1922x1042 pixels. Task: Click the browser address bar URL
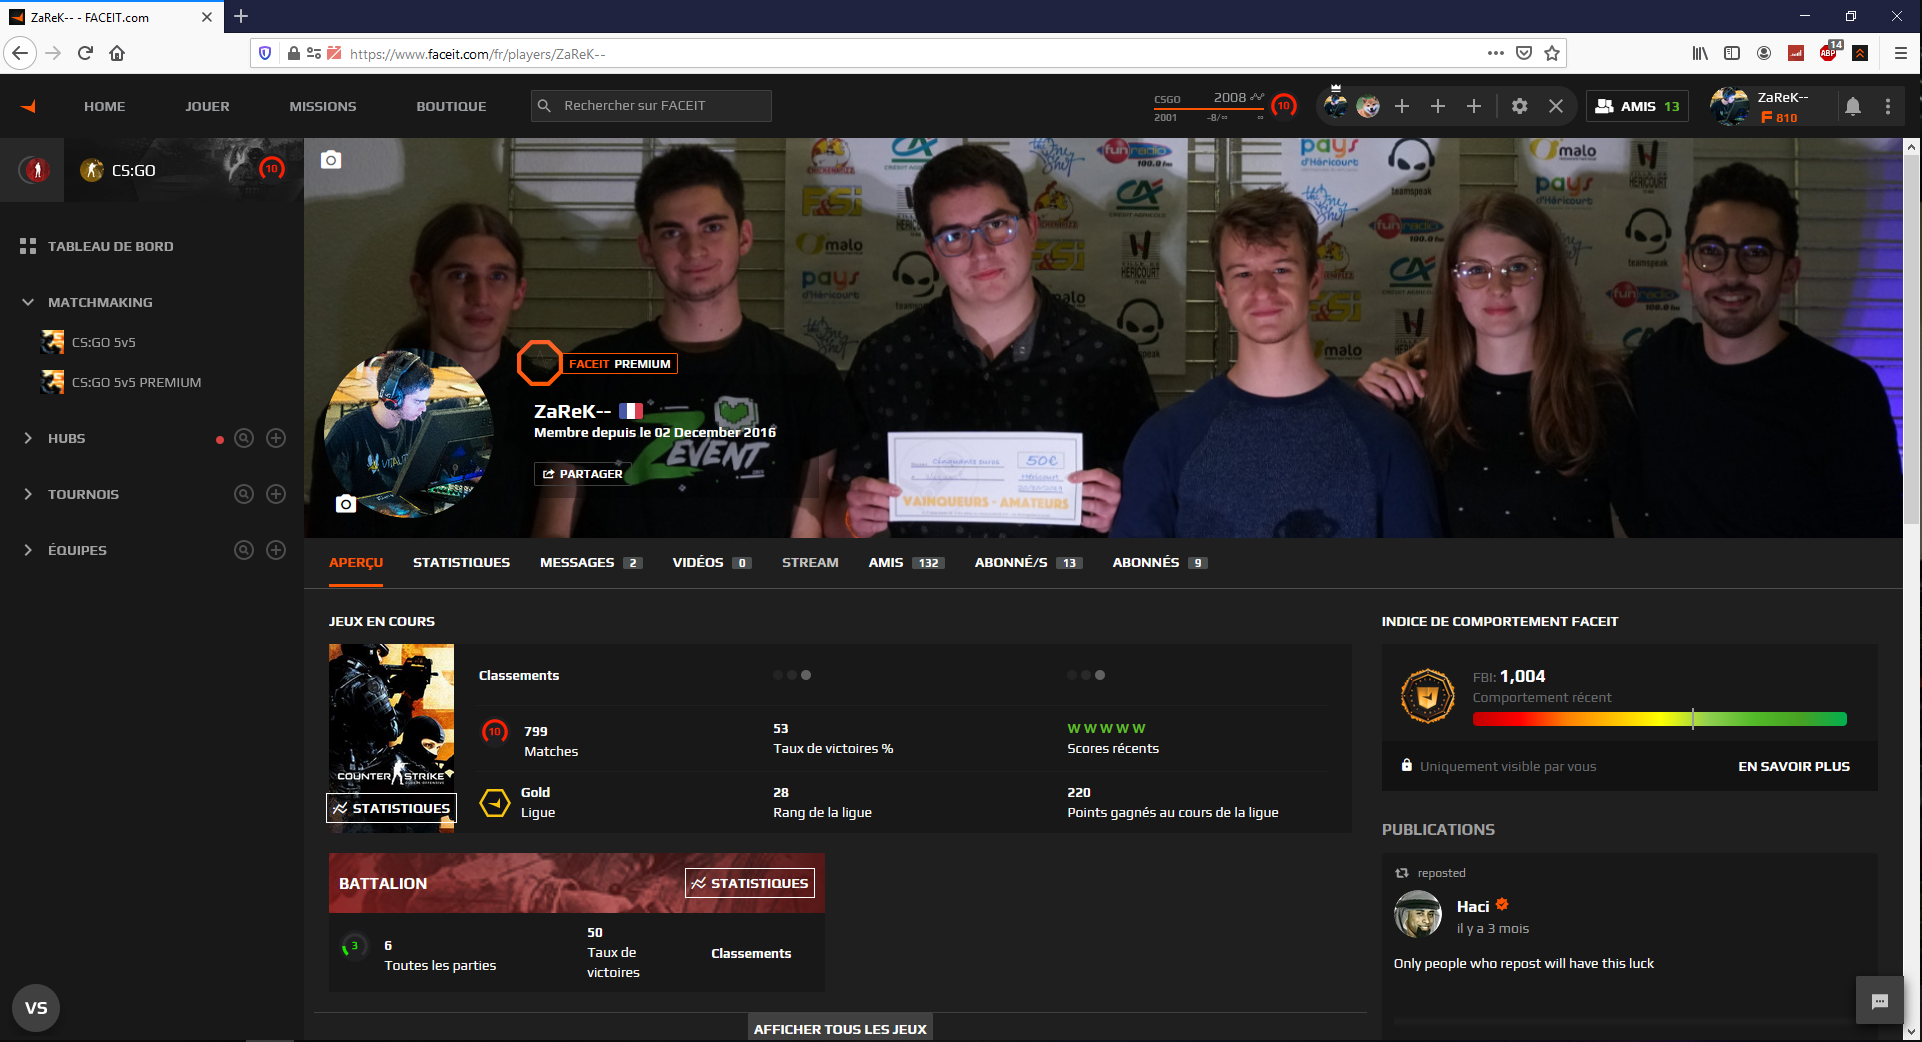(x=478, y=54)
